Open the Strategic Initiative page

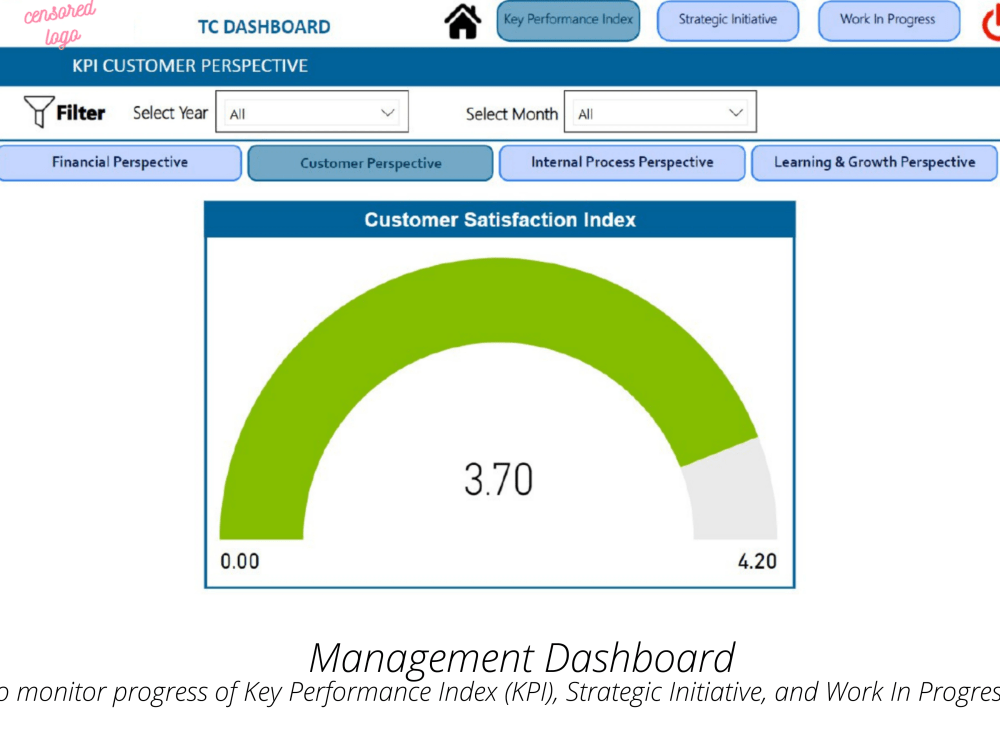728,20
